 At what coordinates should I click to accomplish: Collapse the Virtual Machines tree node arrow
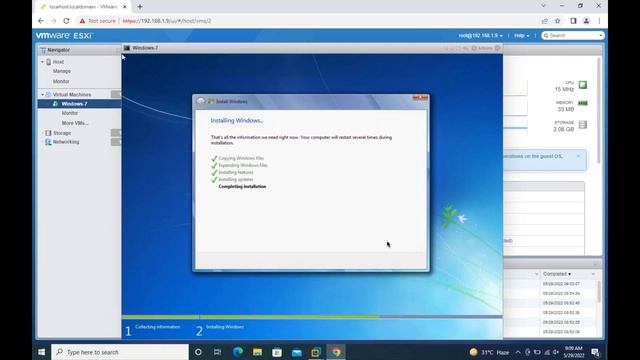click(x=42, y=95)
